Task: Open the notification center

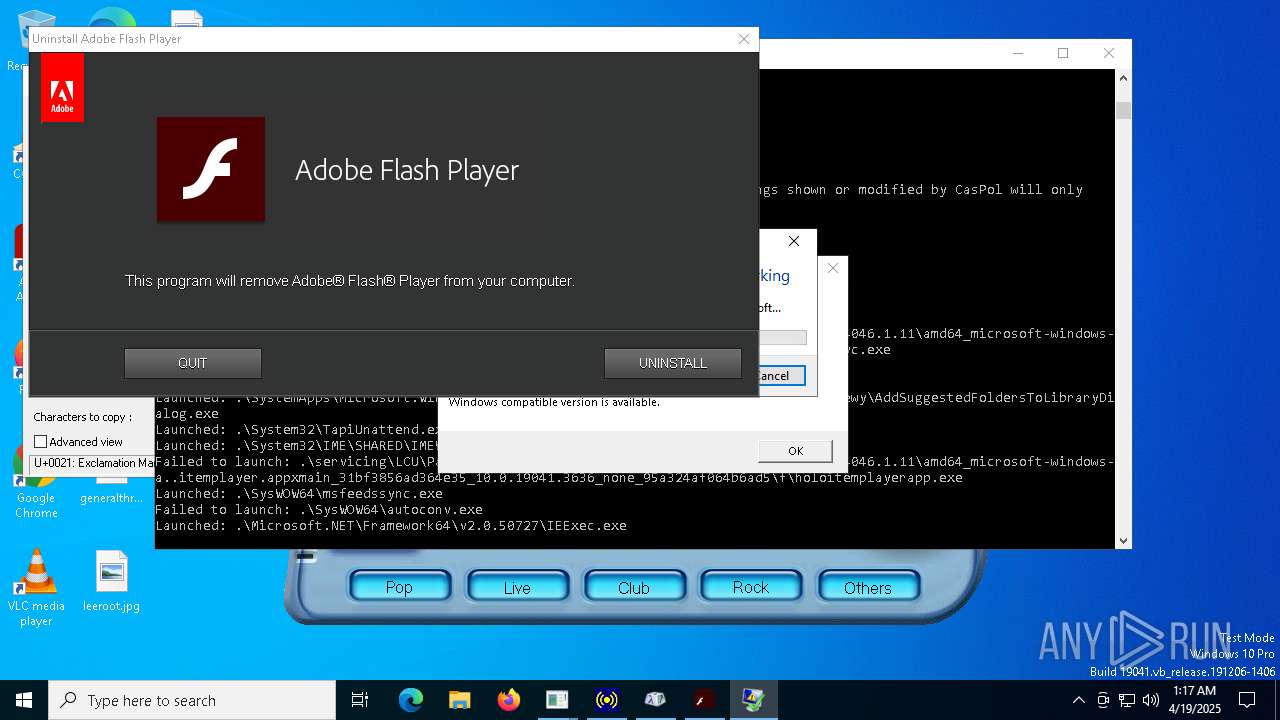Action: [x=1247, y=700]
